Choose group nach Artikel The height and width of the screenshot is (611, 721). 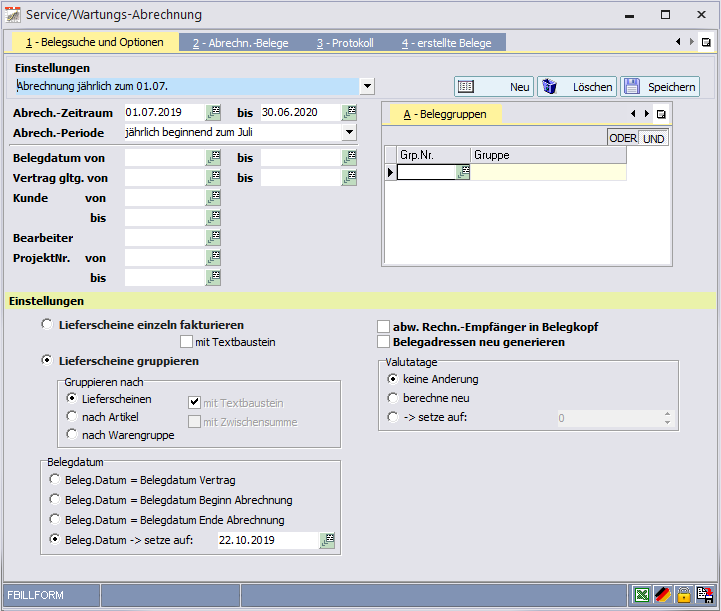point(71,416)
